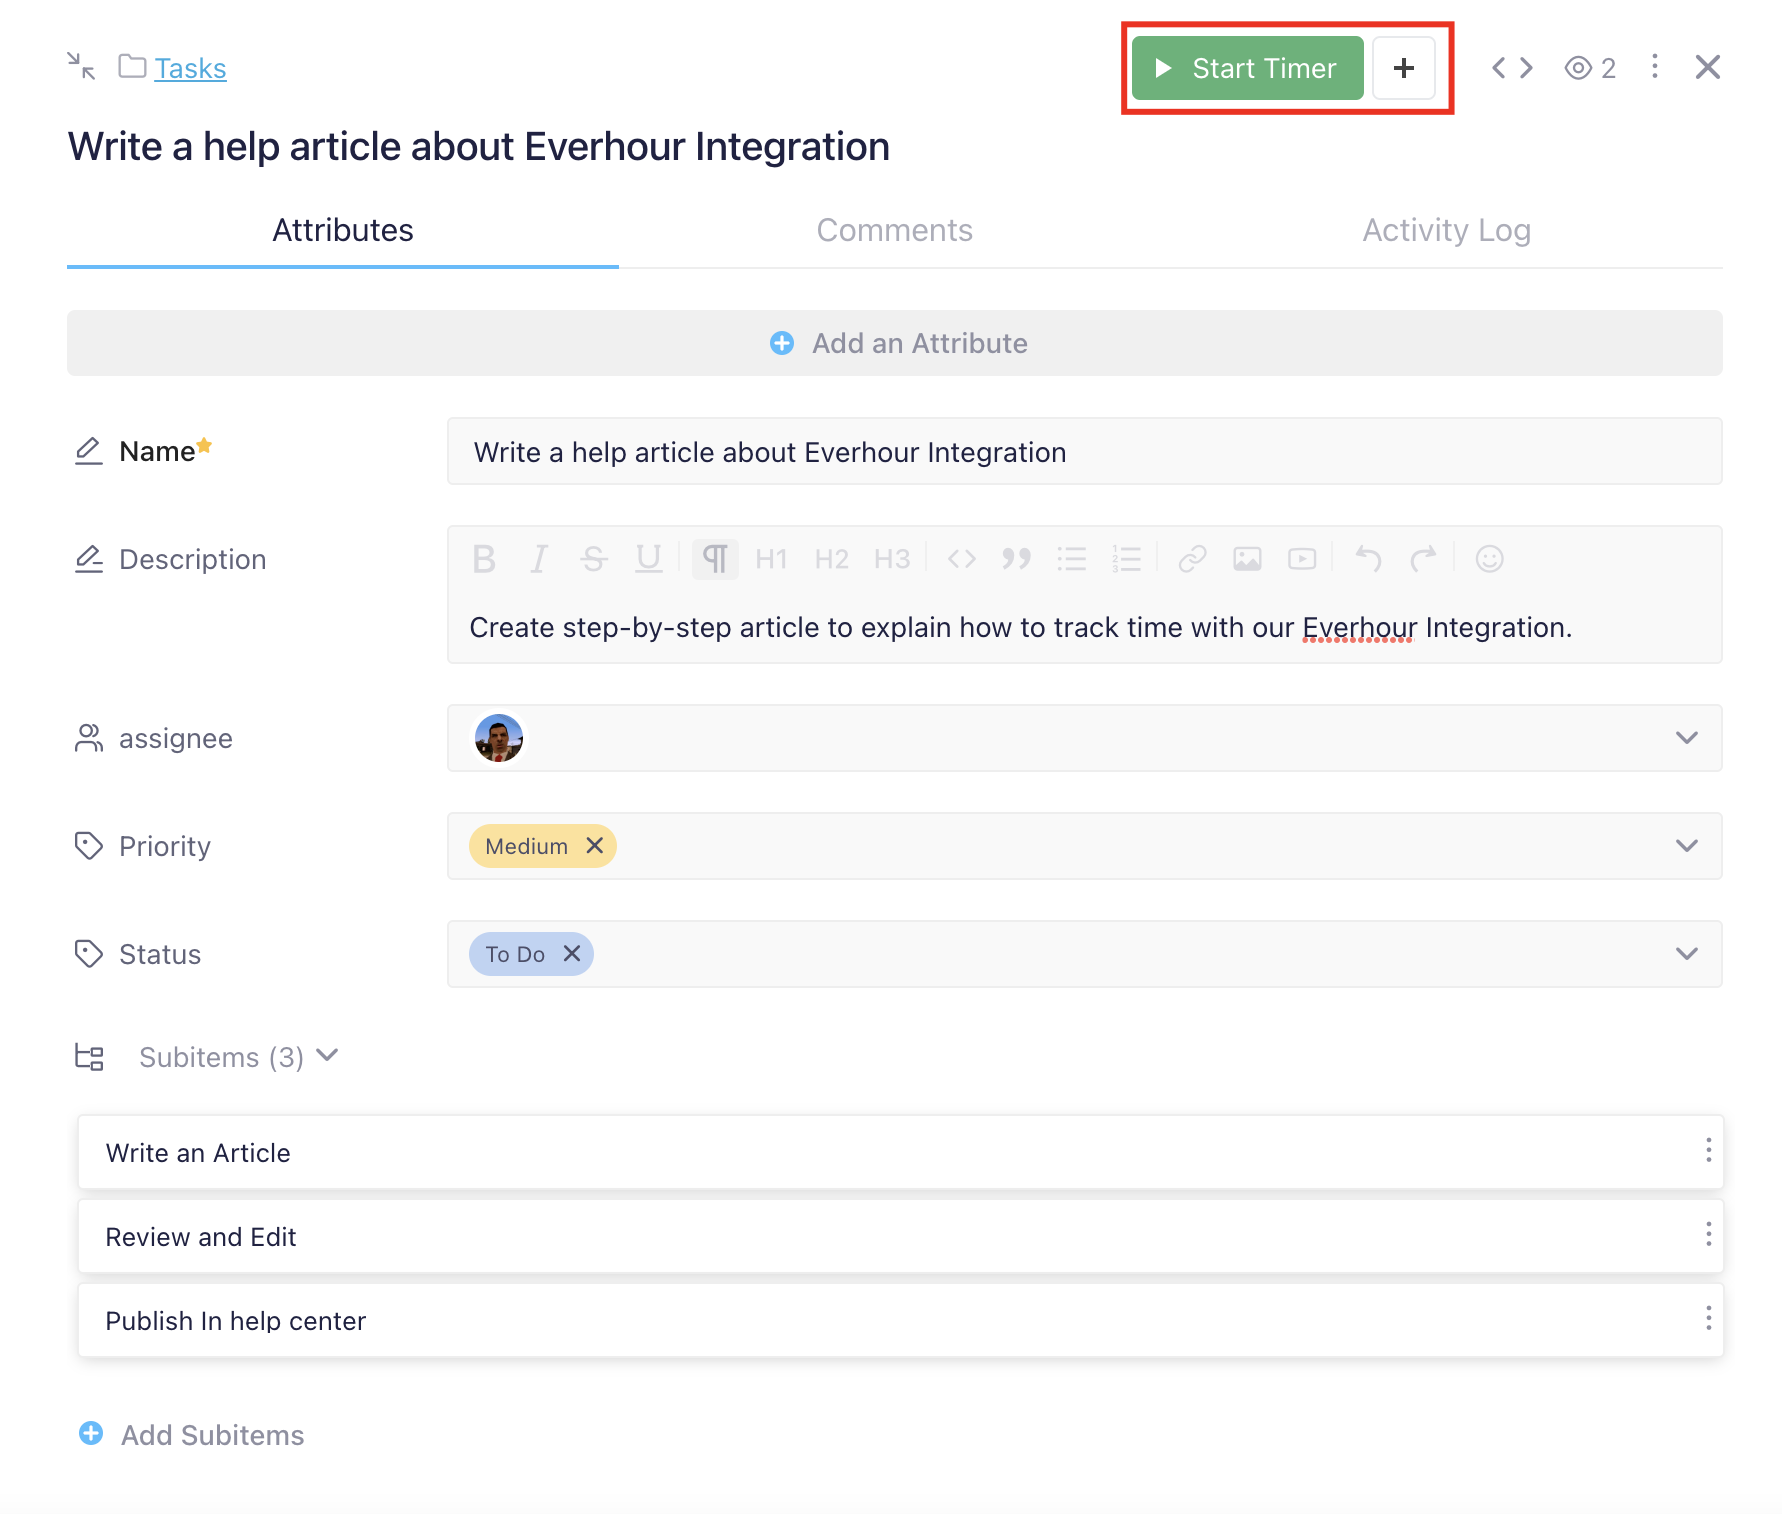Follow the Tasks breadcrumb link
This screenshot has height=1514, width=1782.
190,68
